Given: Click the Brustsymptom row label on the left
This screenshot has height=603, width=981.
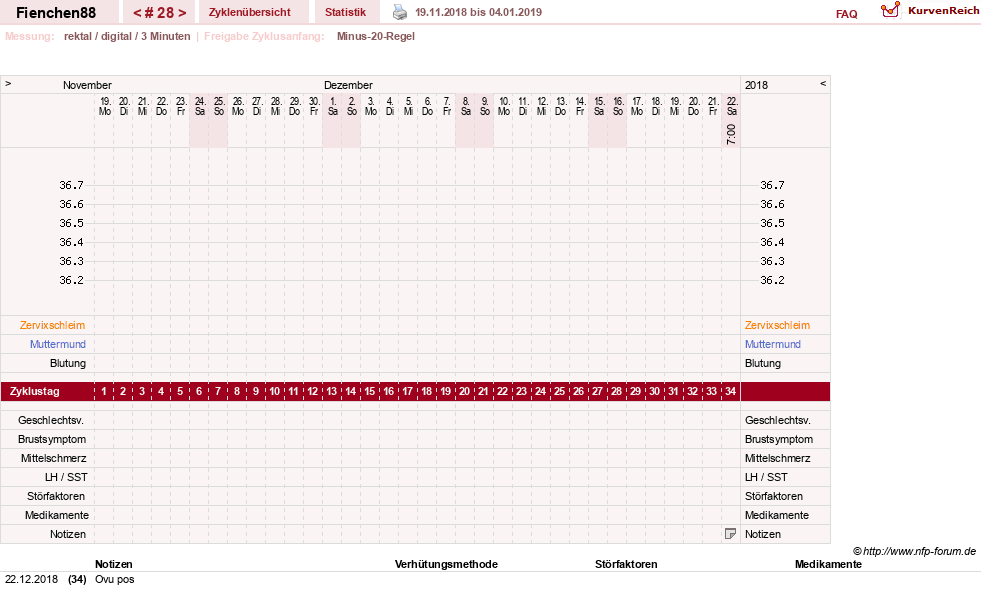Looking at the screenshot, I should pyautogui.click(x=52, y=439).
